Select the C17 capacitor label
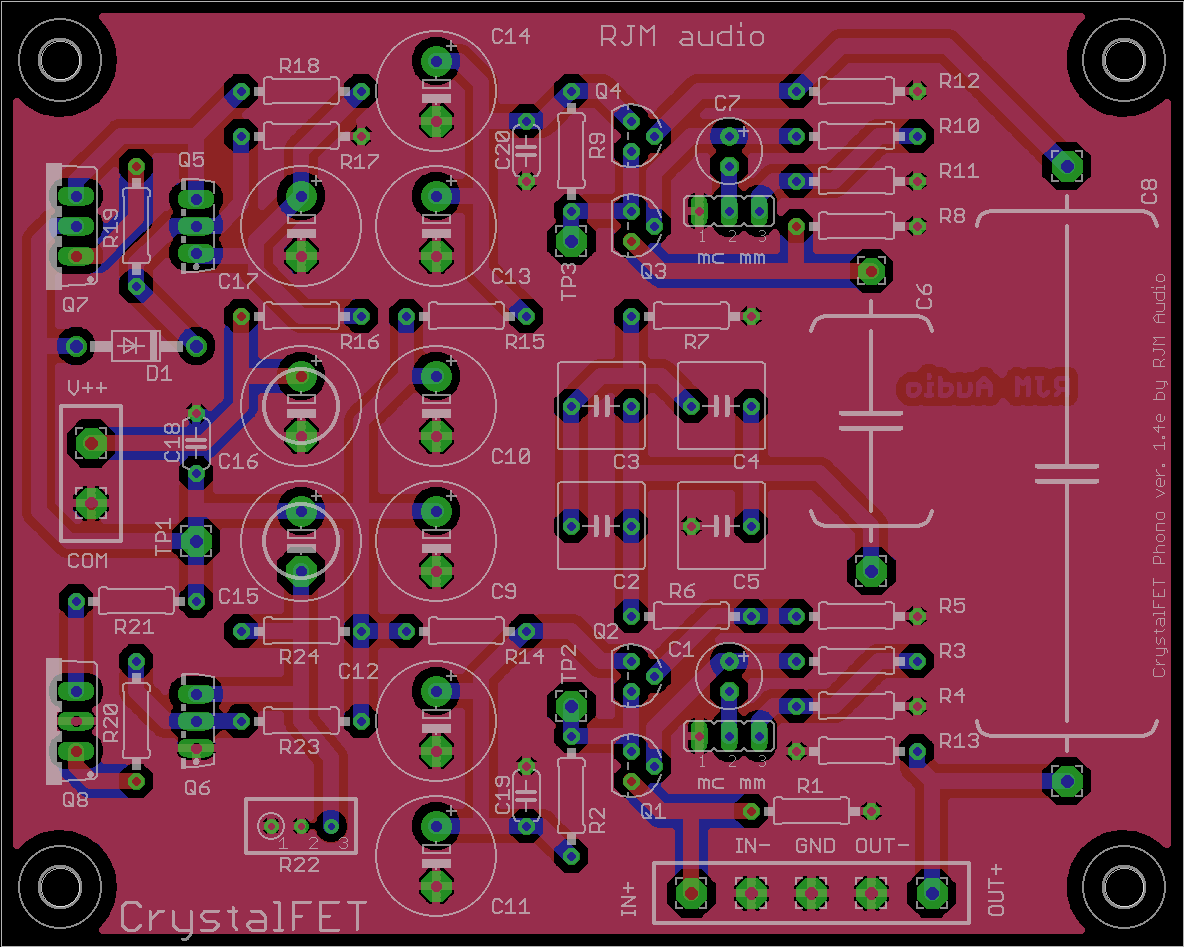1184x947 pixels. point(238,282)
